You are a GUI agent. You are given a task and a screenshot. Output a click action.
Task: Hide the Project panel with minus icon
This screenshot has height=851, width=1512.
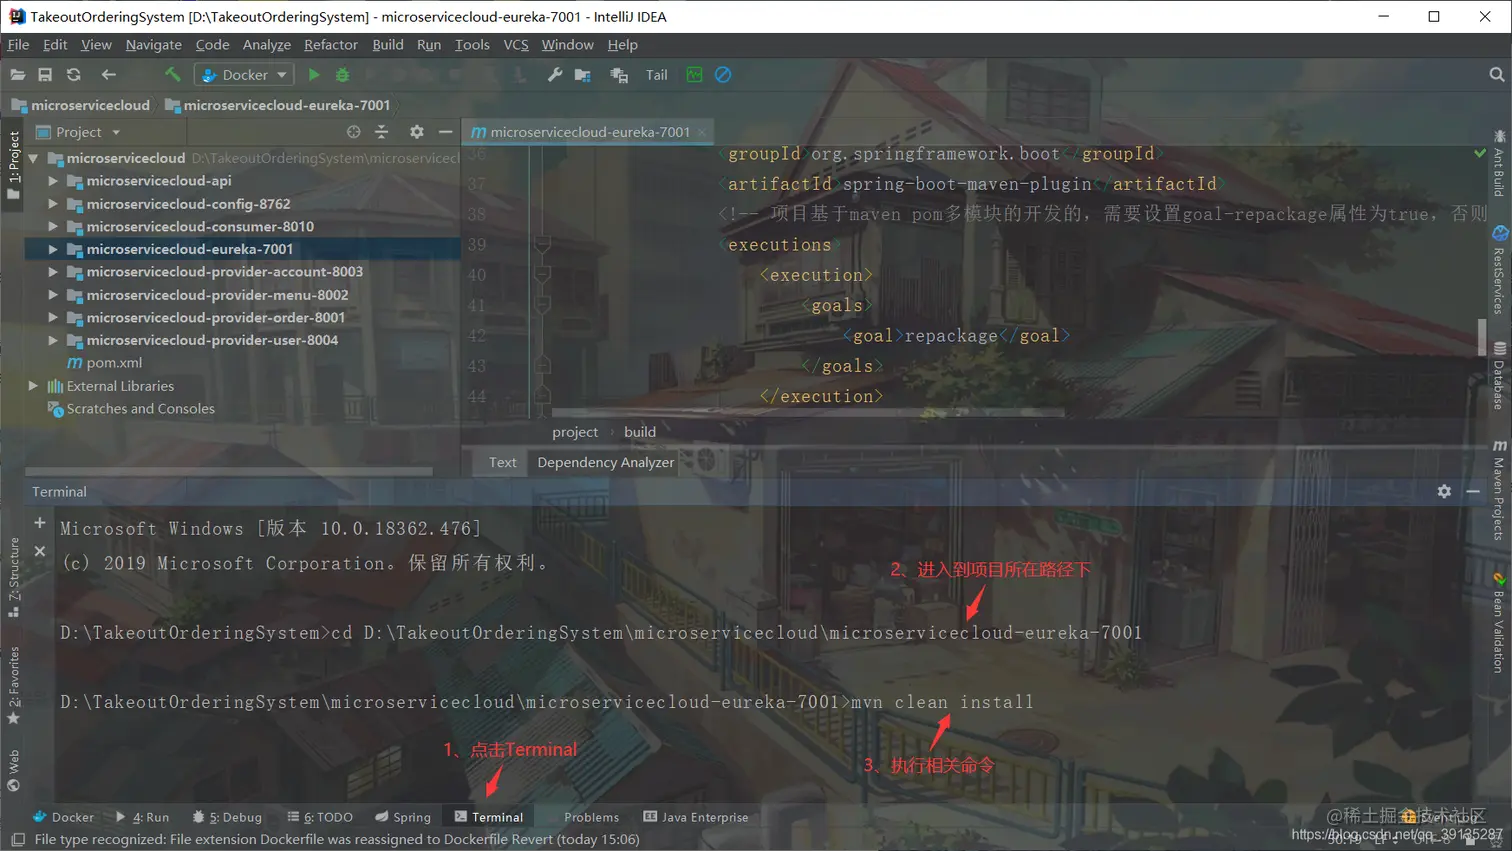[x=445, y=132]
